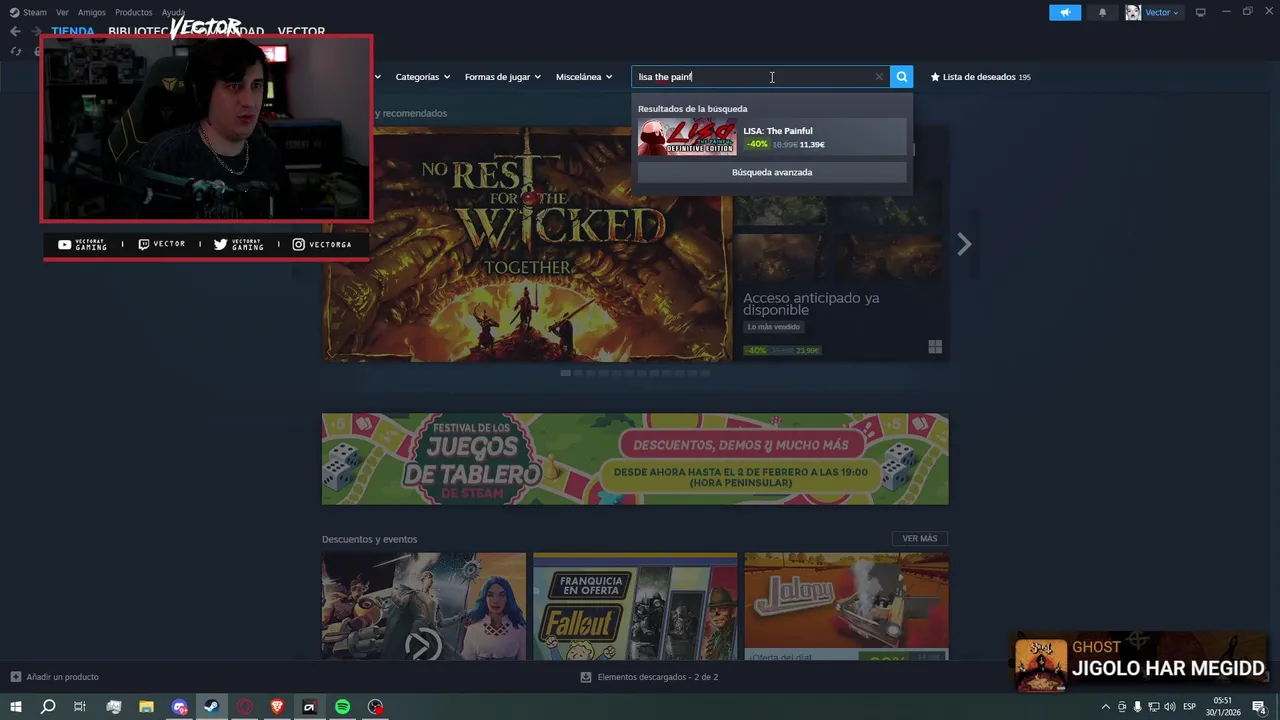The image size is (1280, 720).
Task: Open the Vector account dropdown
Action: (x=1162, y=12)
